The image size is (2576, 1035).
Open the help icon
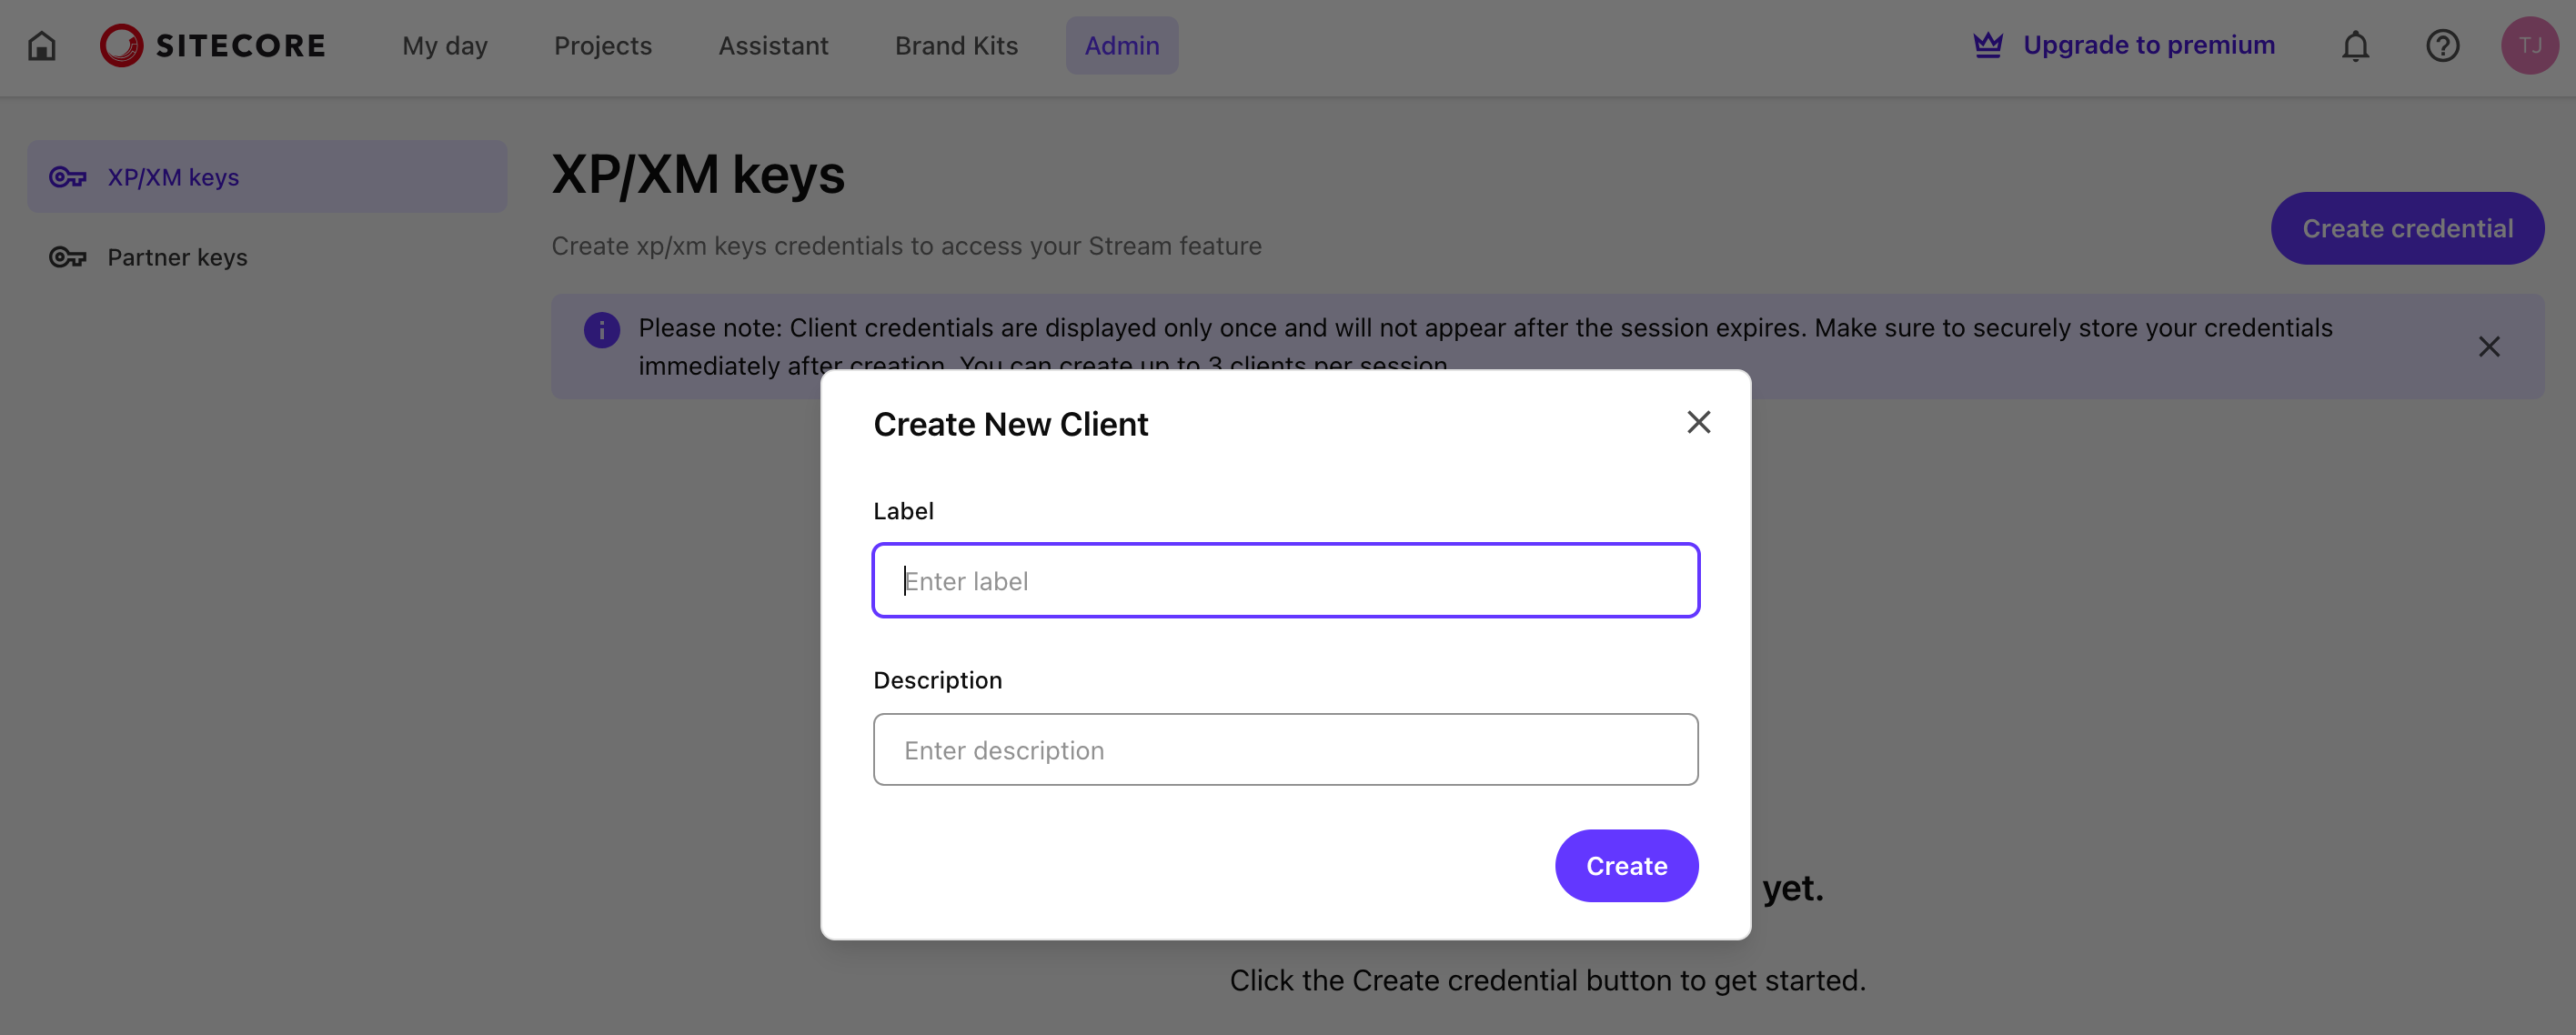[x=2442, y=45]
